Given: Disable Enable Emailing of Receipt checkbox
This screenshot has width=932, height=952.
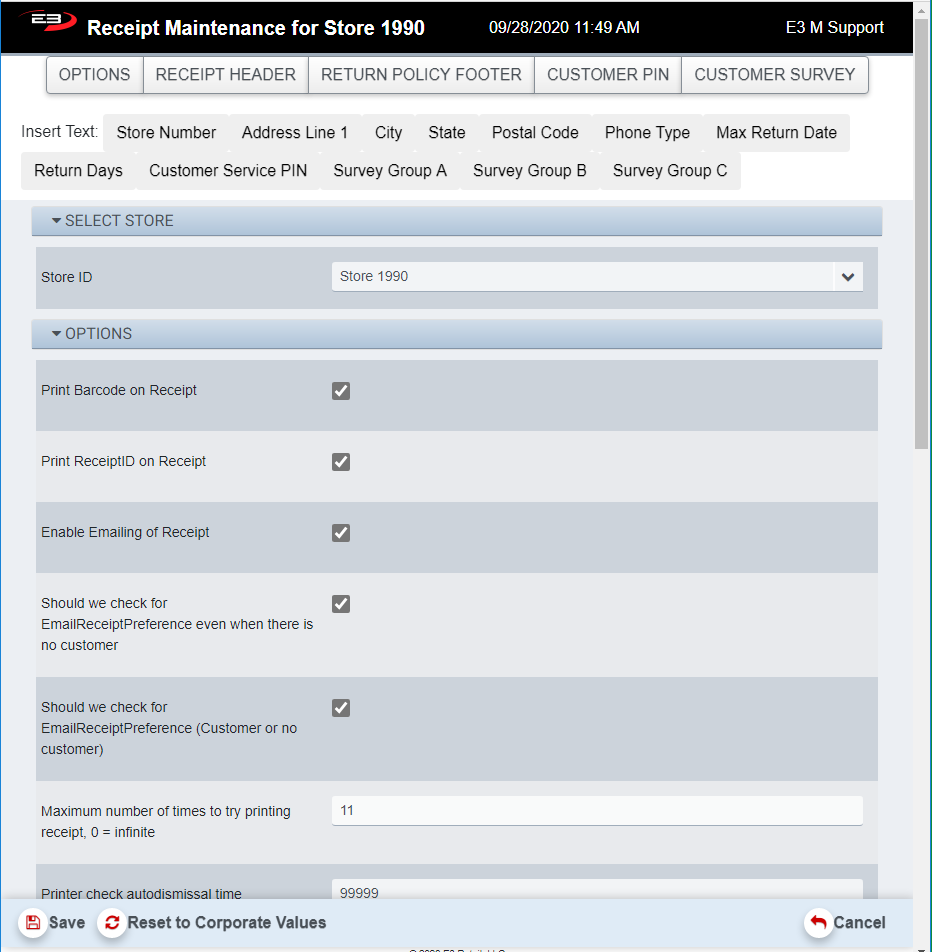Looking at the screenshot, I should coord(341,533).
